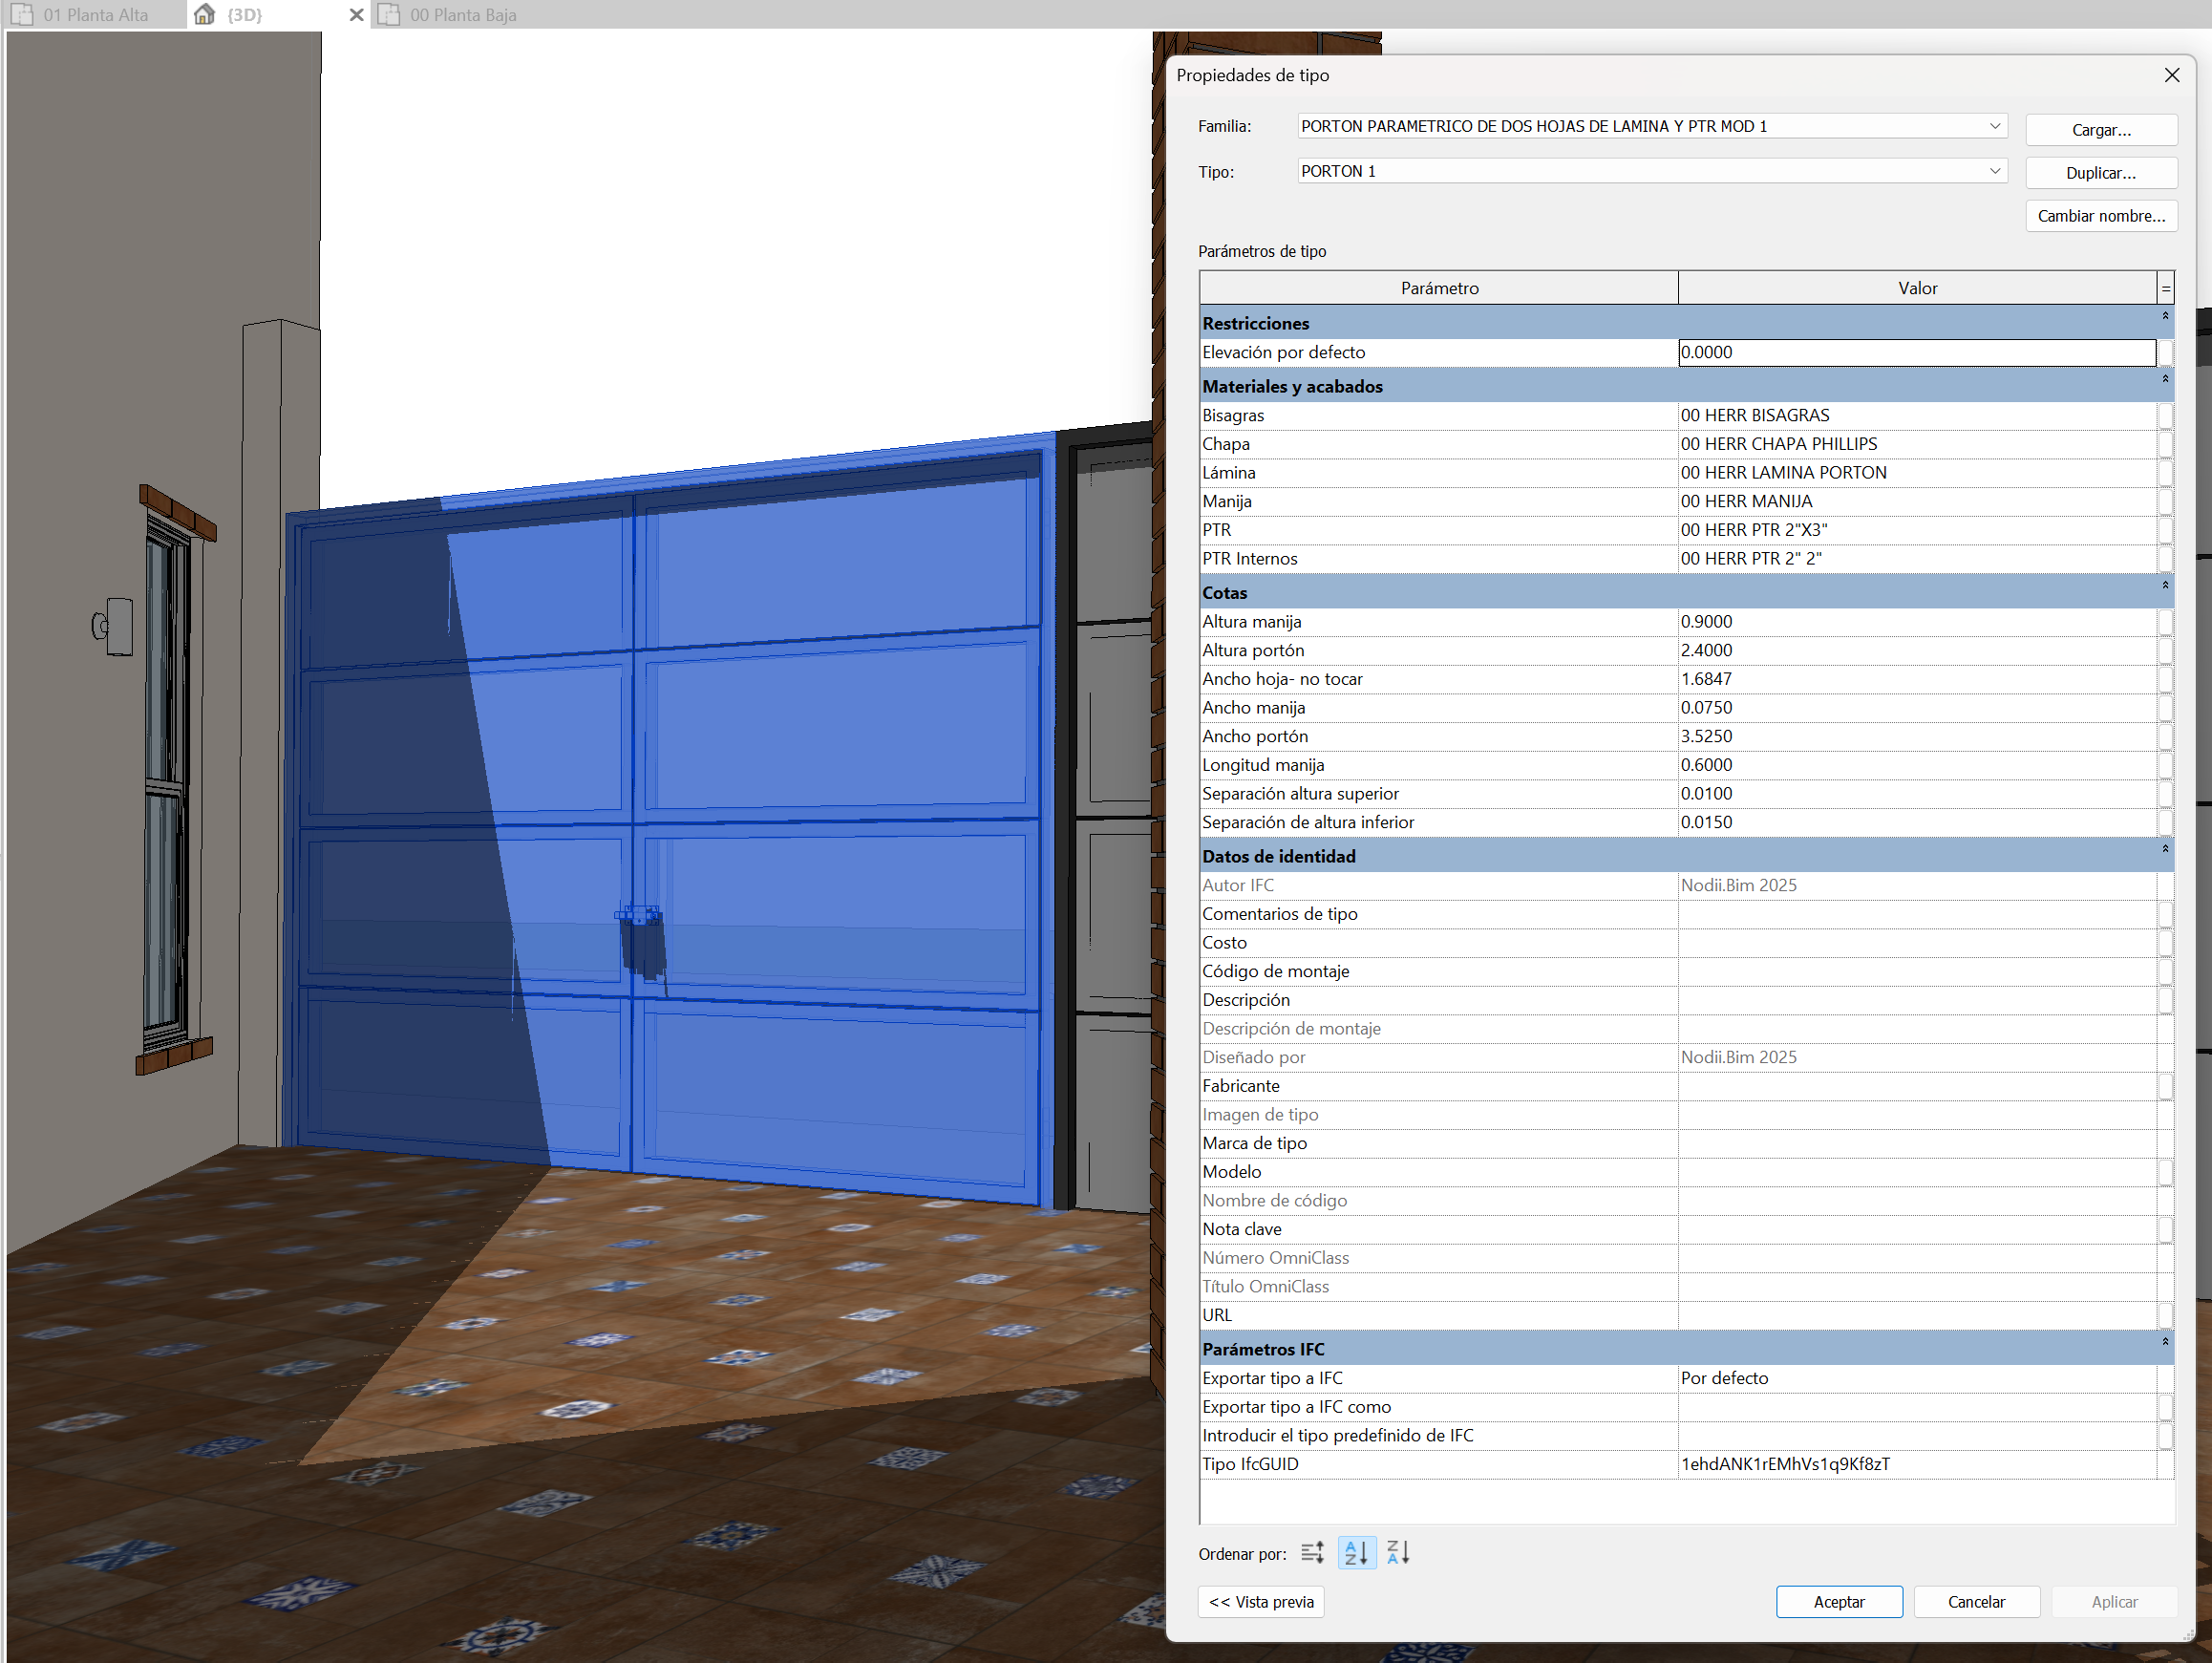Click the Descripción value cell
This screenshot has height=1663, width=2212.
pos(1917,1000)
